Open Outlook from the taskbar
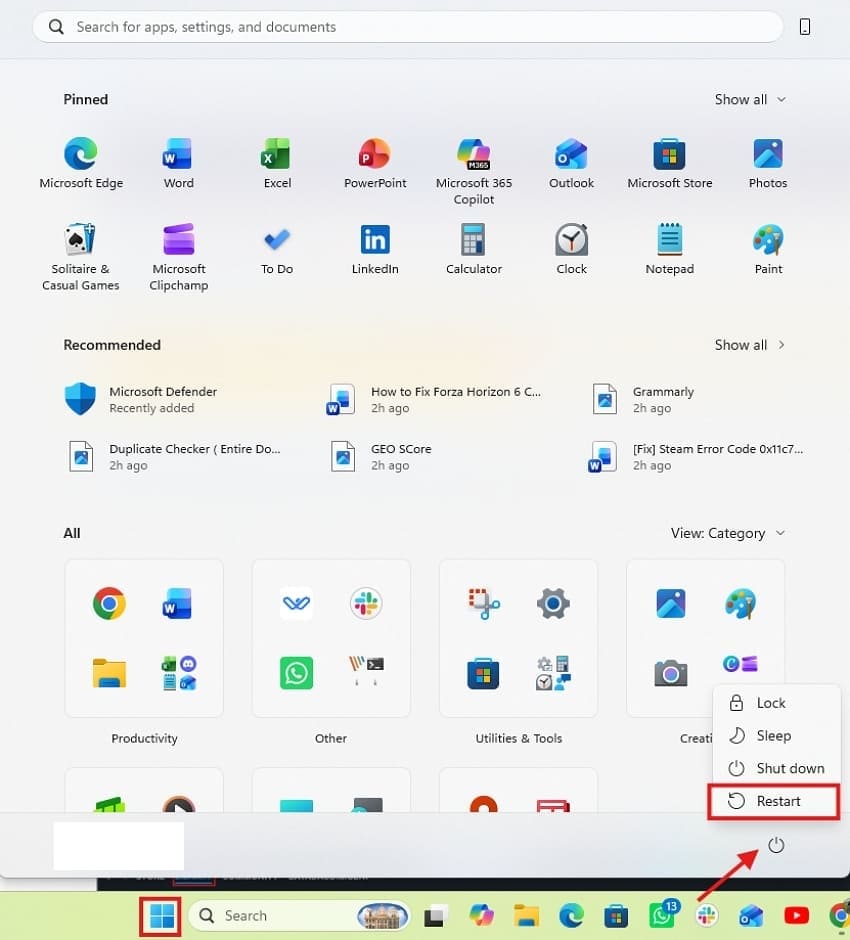This screenshot has height=940, width=850. [752, 915]
